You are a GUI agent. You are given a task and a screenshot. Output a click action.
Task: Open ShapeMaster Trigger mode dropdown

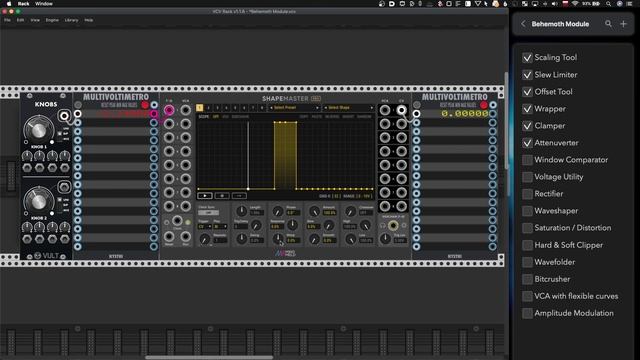coord(204,226)
